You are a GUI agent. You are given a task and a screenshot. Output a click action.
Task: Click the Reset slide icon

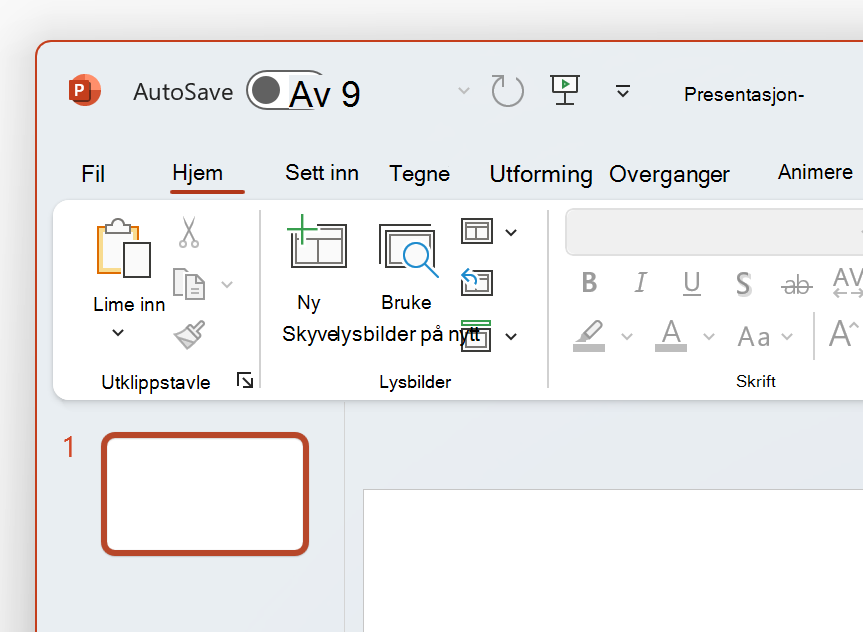[477, 282]
